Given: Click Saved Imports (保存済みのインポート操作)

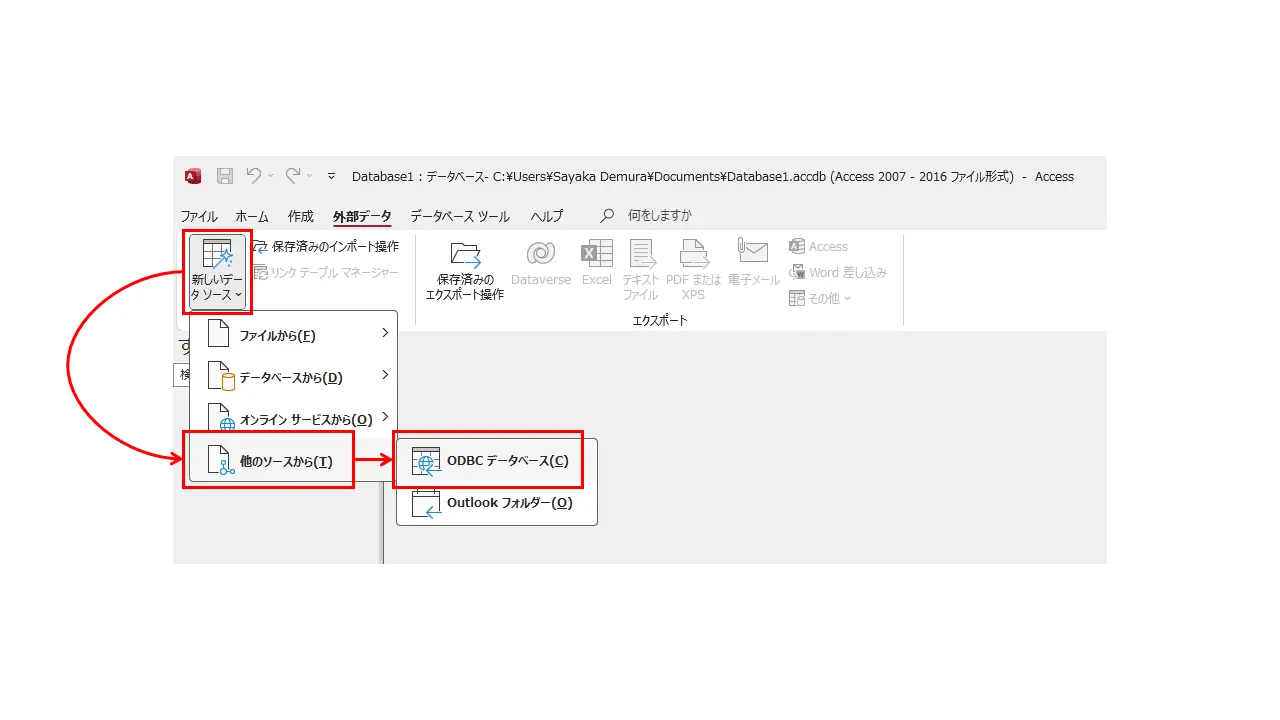Looking at the screenshot, I should click(325, 246).
